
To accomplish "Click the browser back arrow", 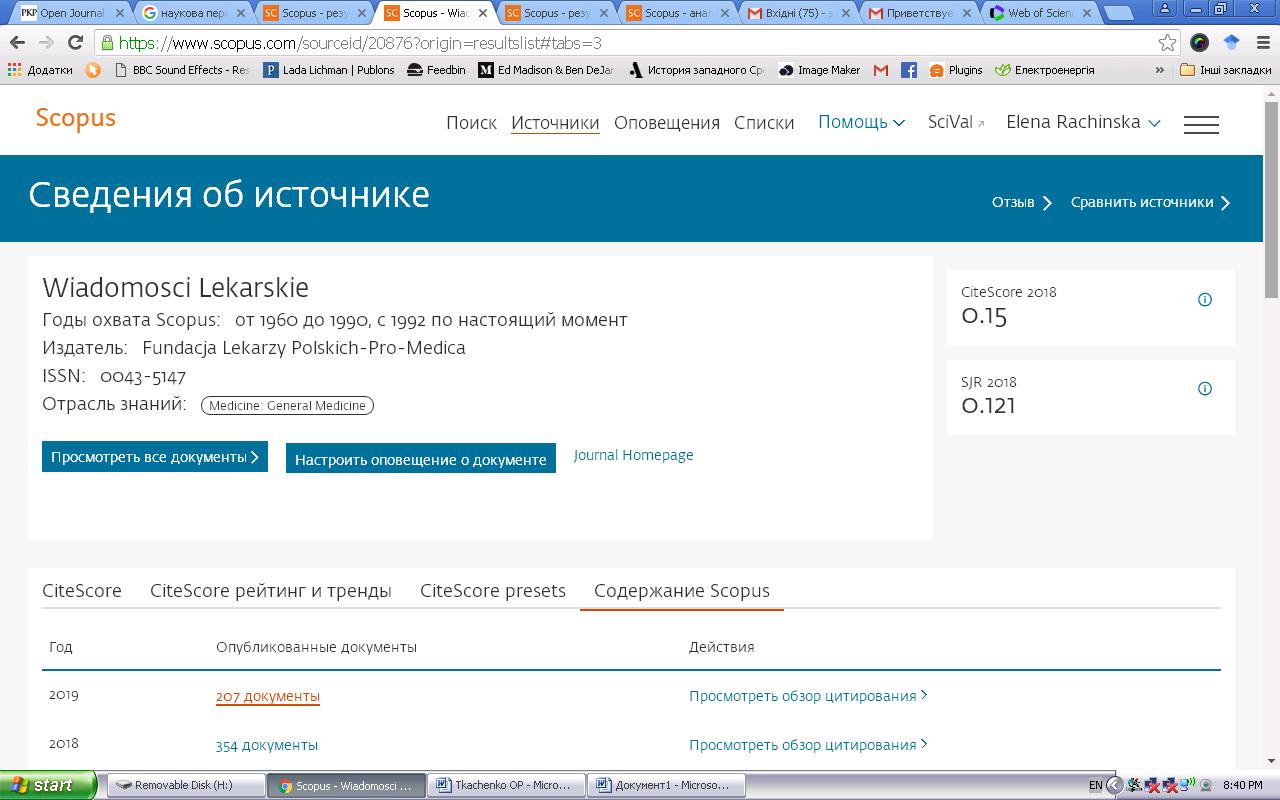I will (17, 43).
